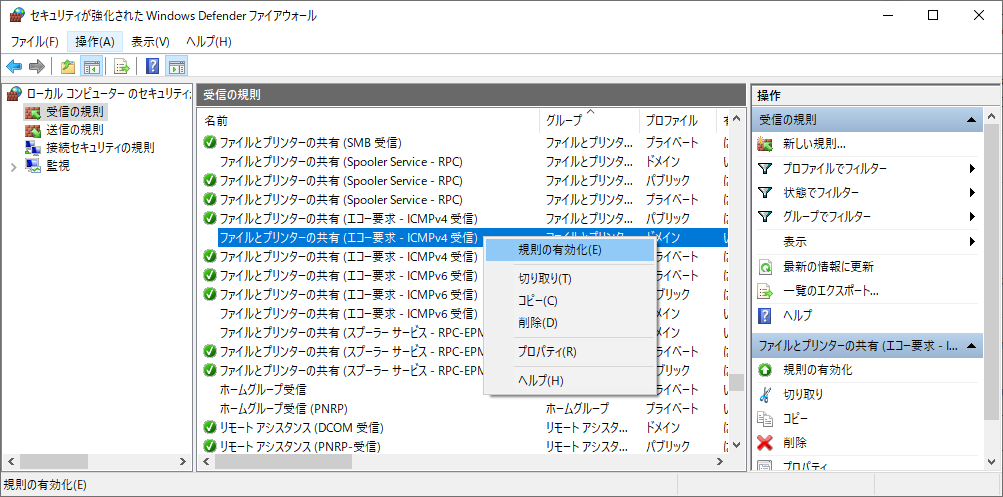This screenshot has height=497, width=1003.
Task: Collapse the ファイルとプリンターの共有 actions section arrow
Action: pyautogui.click(x=971, y=345)
